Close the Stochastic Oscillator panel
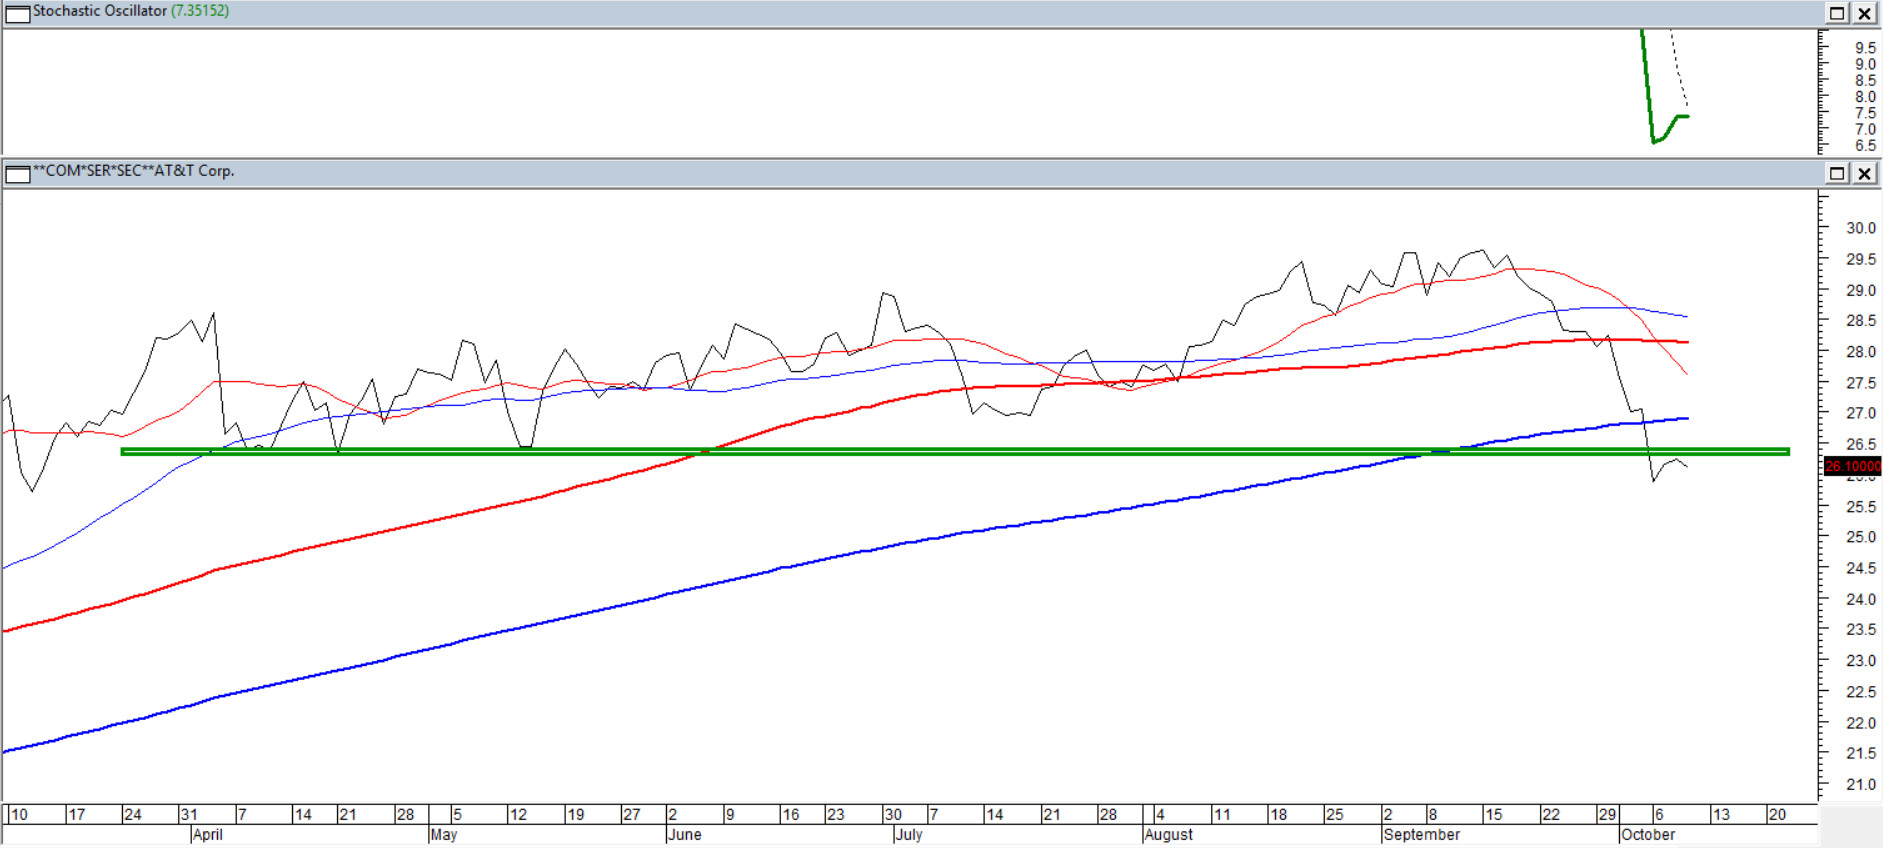This screenshot has height=848, width=1883. point(1865,13)
